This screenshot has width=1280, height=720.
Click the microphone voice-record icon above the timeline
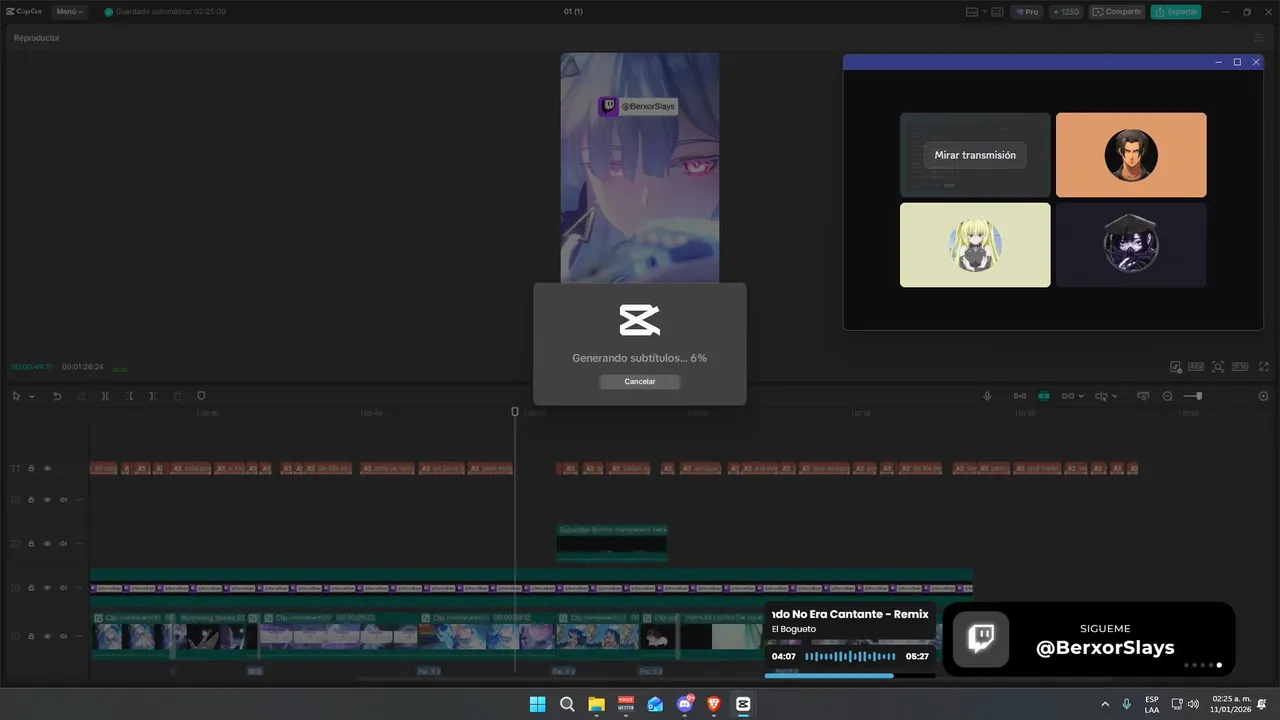[987, 396]
